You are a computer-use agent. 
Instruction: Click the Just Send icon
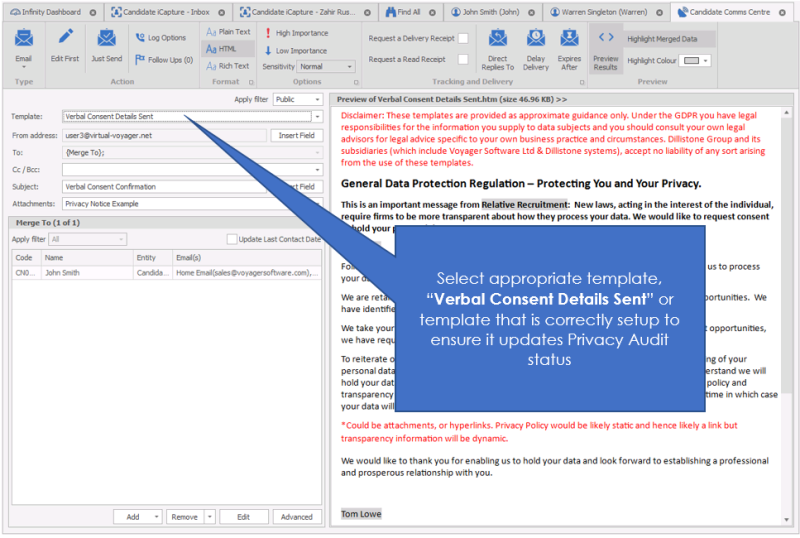pyautogui.click(x=107, y=39)
